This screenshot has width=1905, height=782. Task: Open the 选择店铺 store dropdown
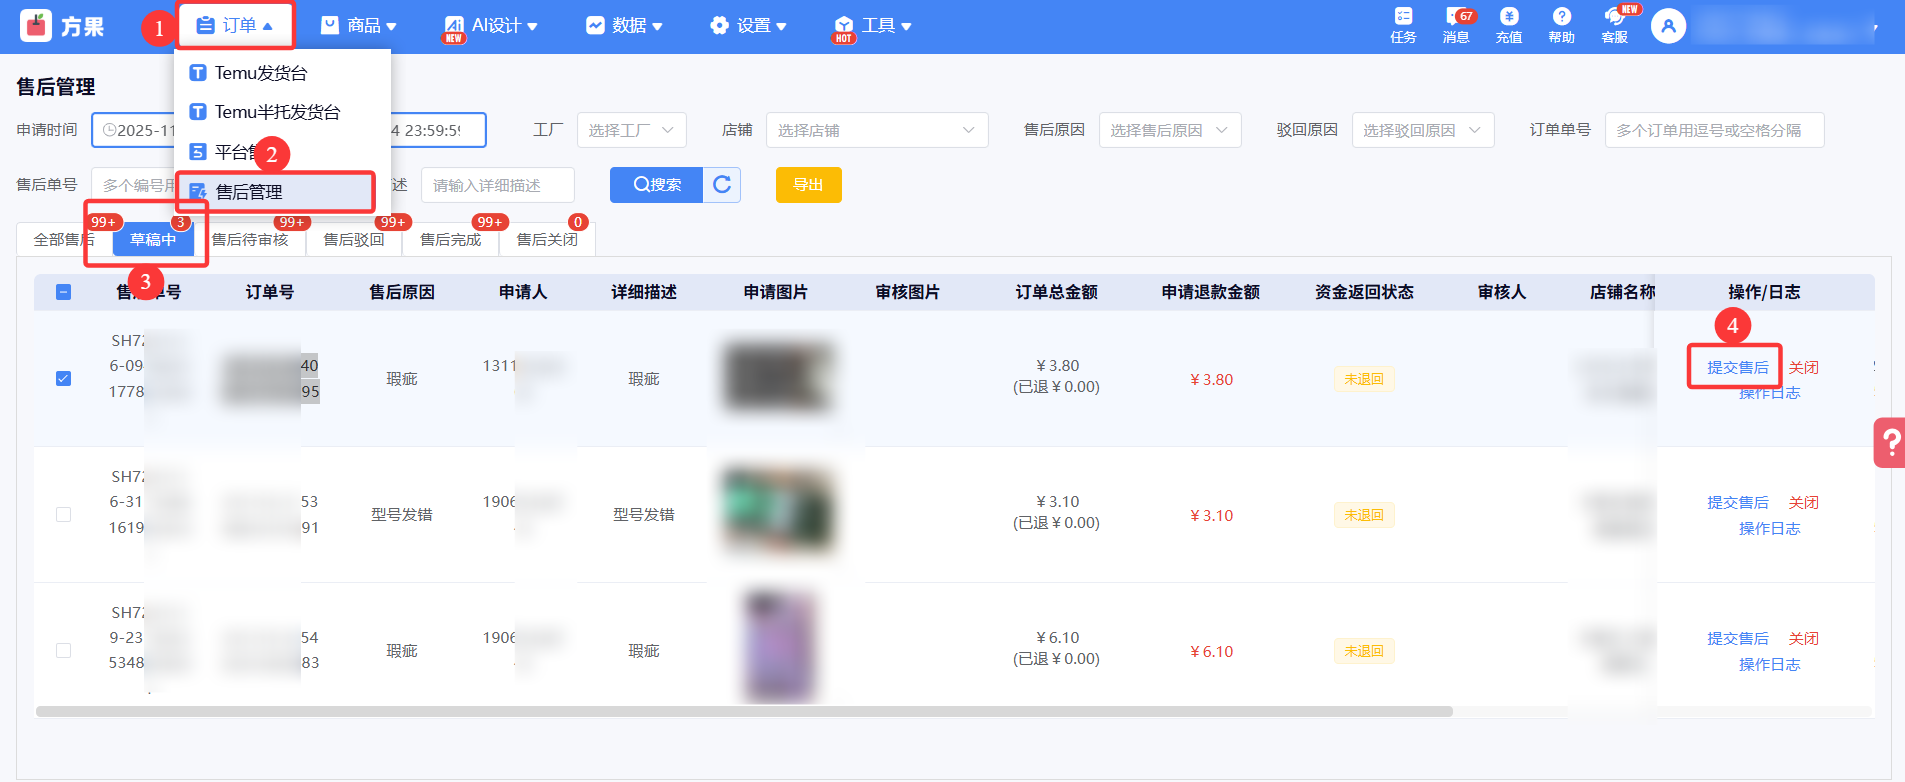tap(876, 130)
